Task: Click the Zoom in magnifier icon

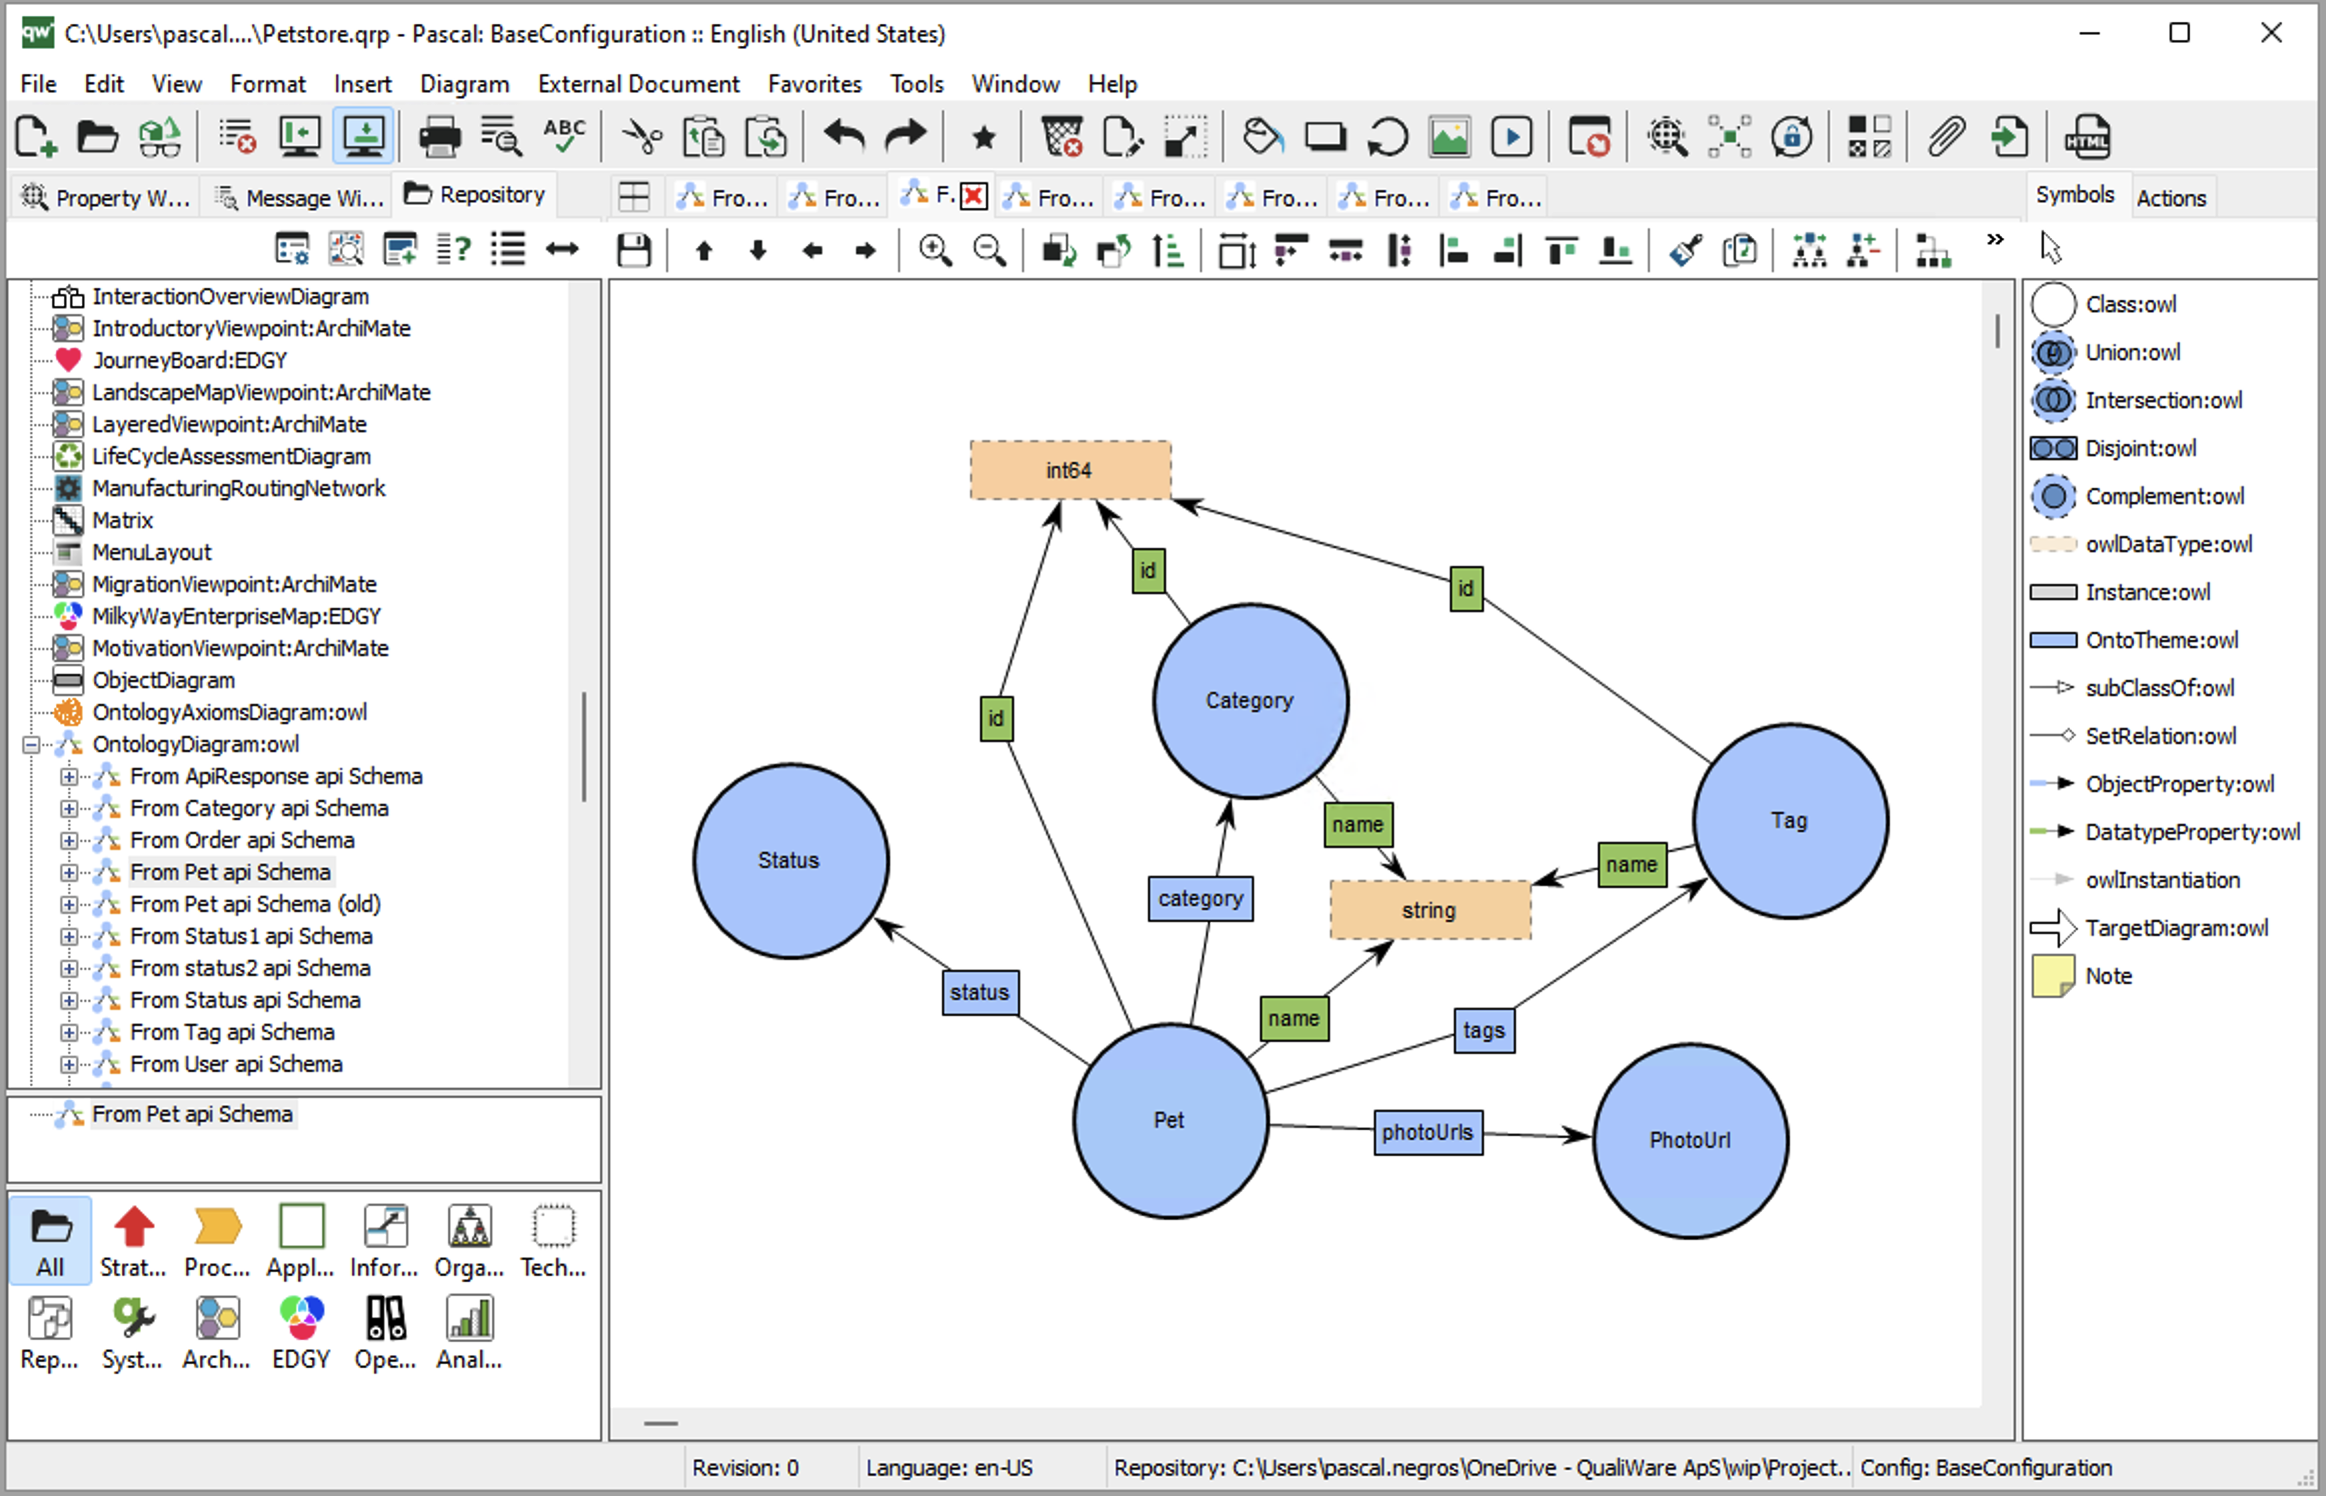Action: tap(935, 249)
